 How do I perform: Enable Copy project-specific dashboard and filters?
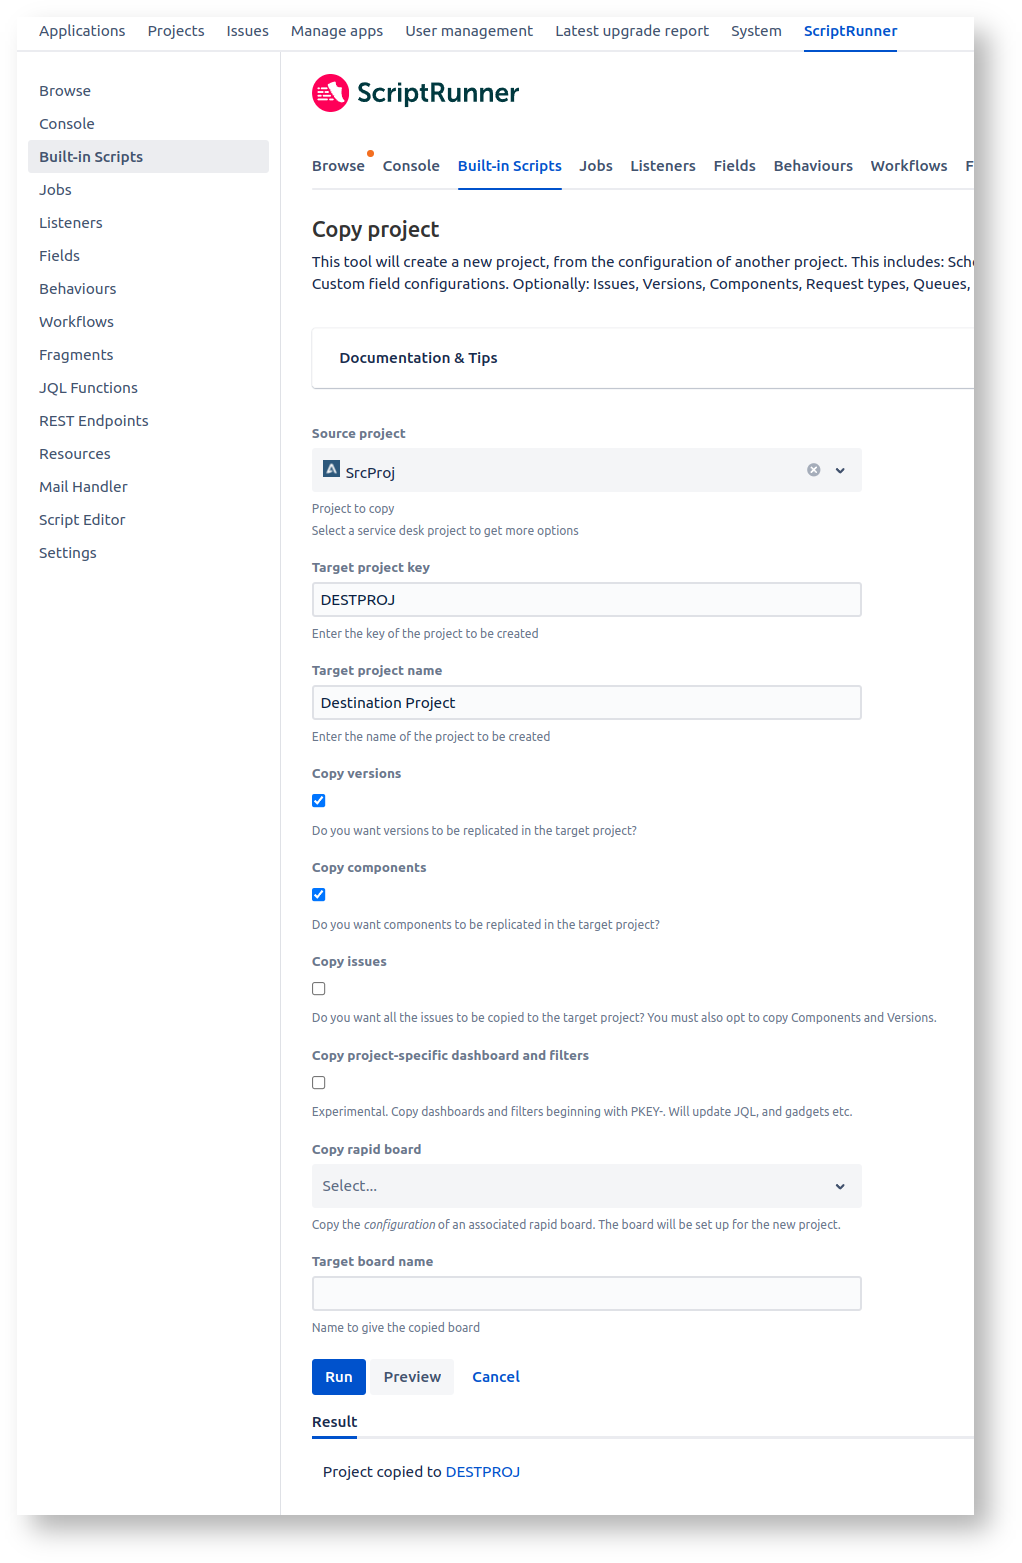pos(319,1083)
